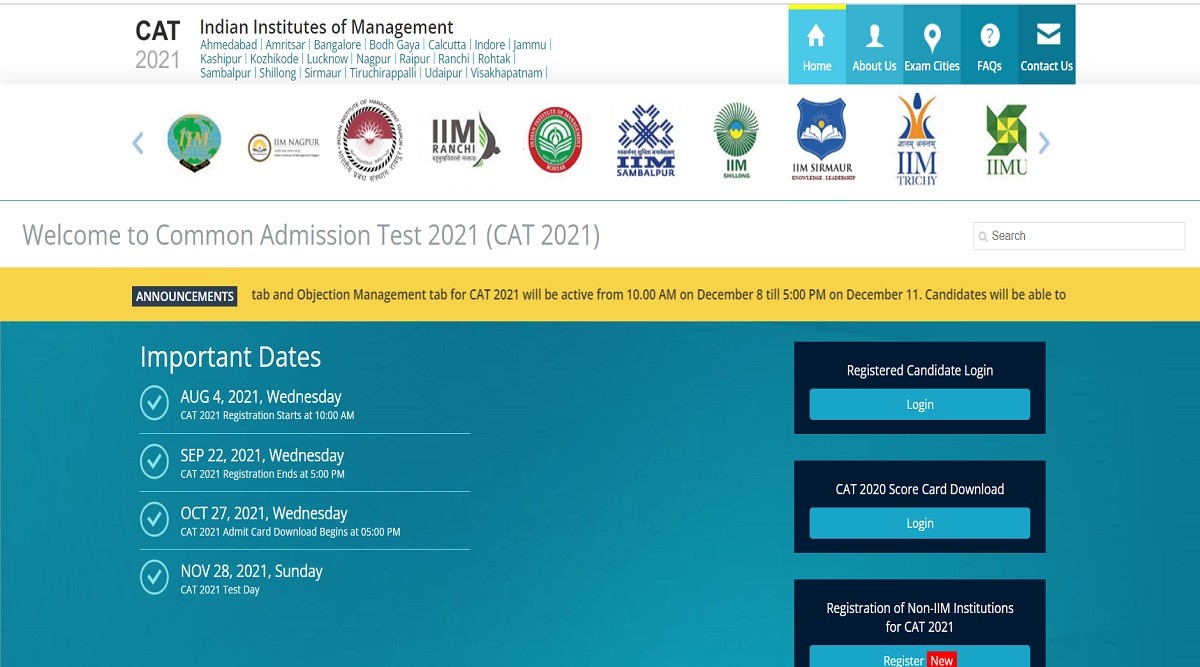Click Login under CAT 2020 Score Card
This screenshot has height=667, width=1200.
(x=919, y=523)
